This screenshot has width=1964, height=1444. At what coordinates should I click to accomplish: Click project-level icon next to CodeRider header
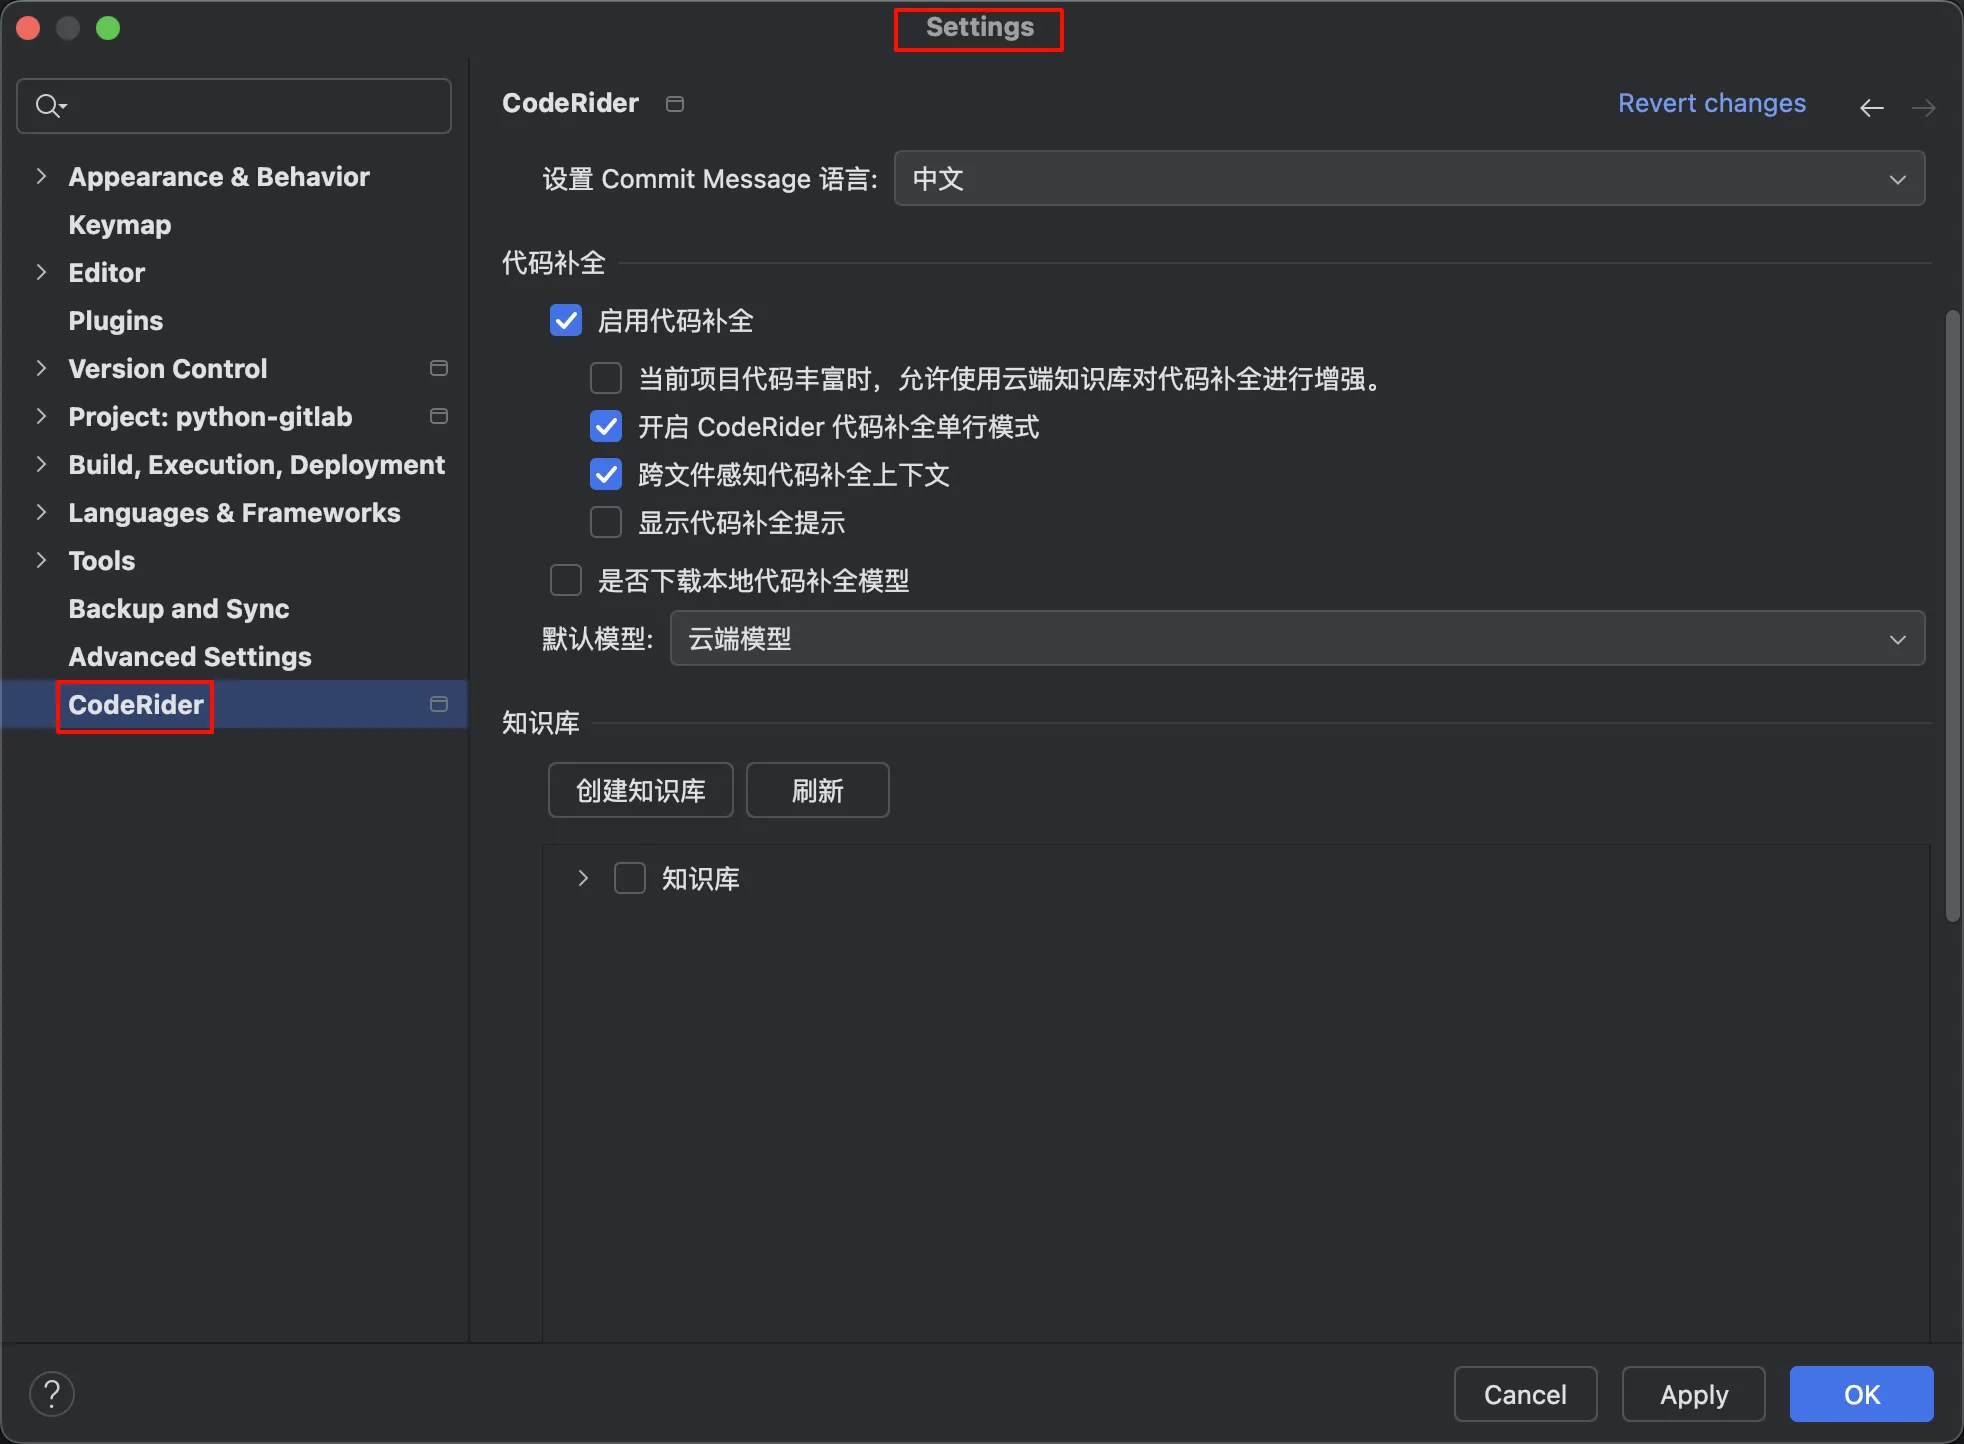pos(675,104)
